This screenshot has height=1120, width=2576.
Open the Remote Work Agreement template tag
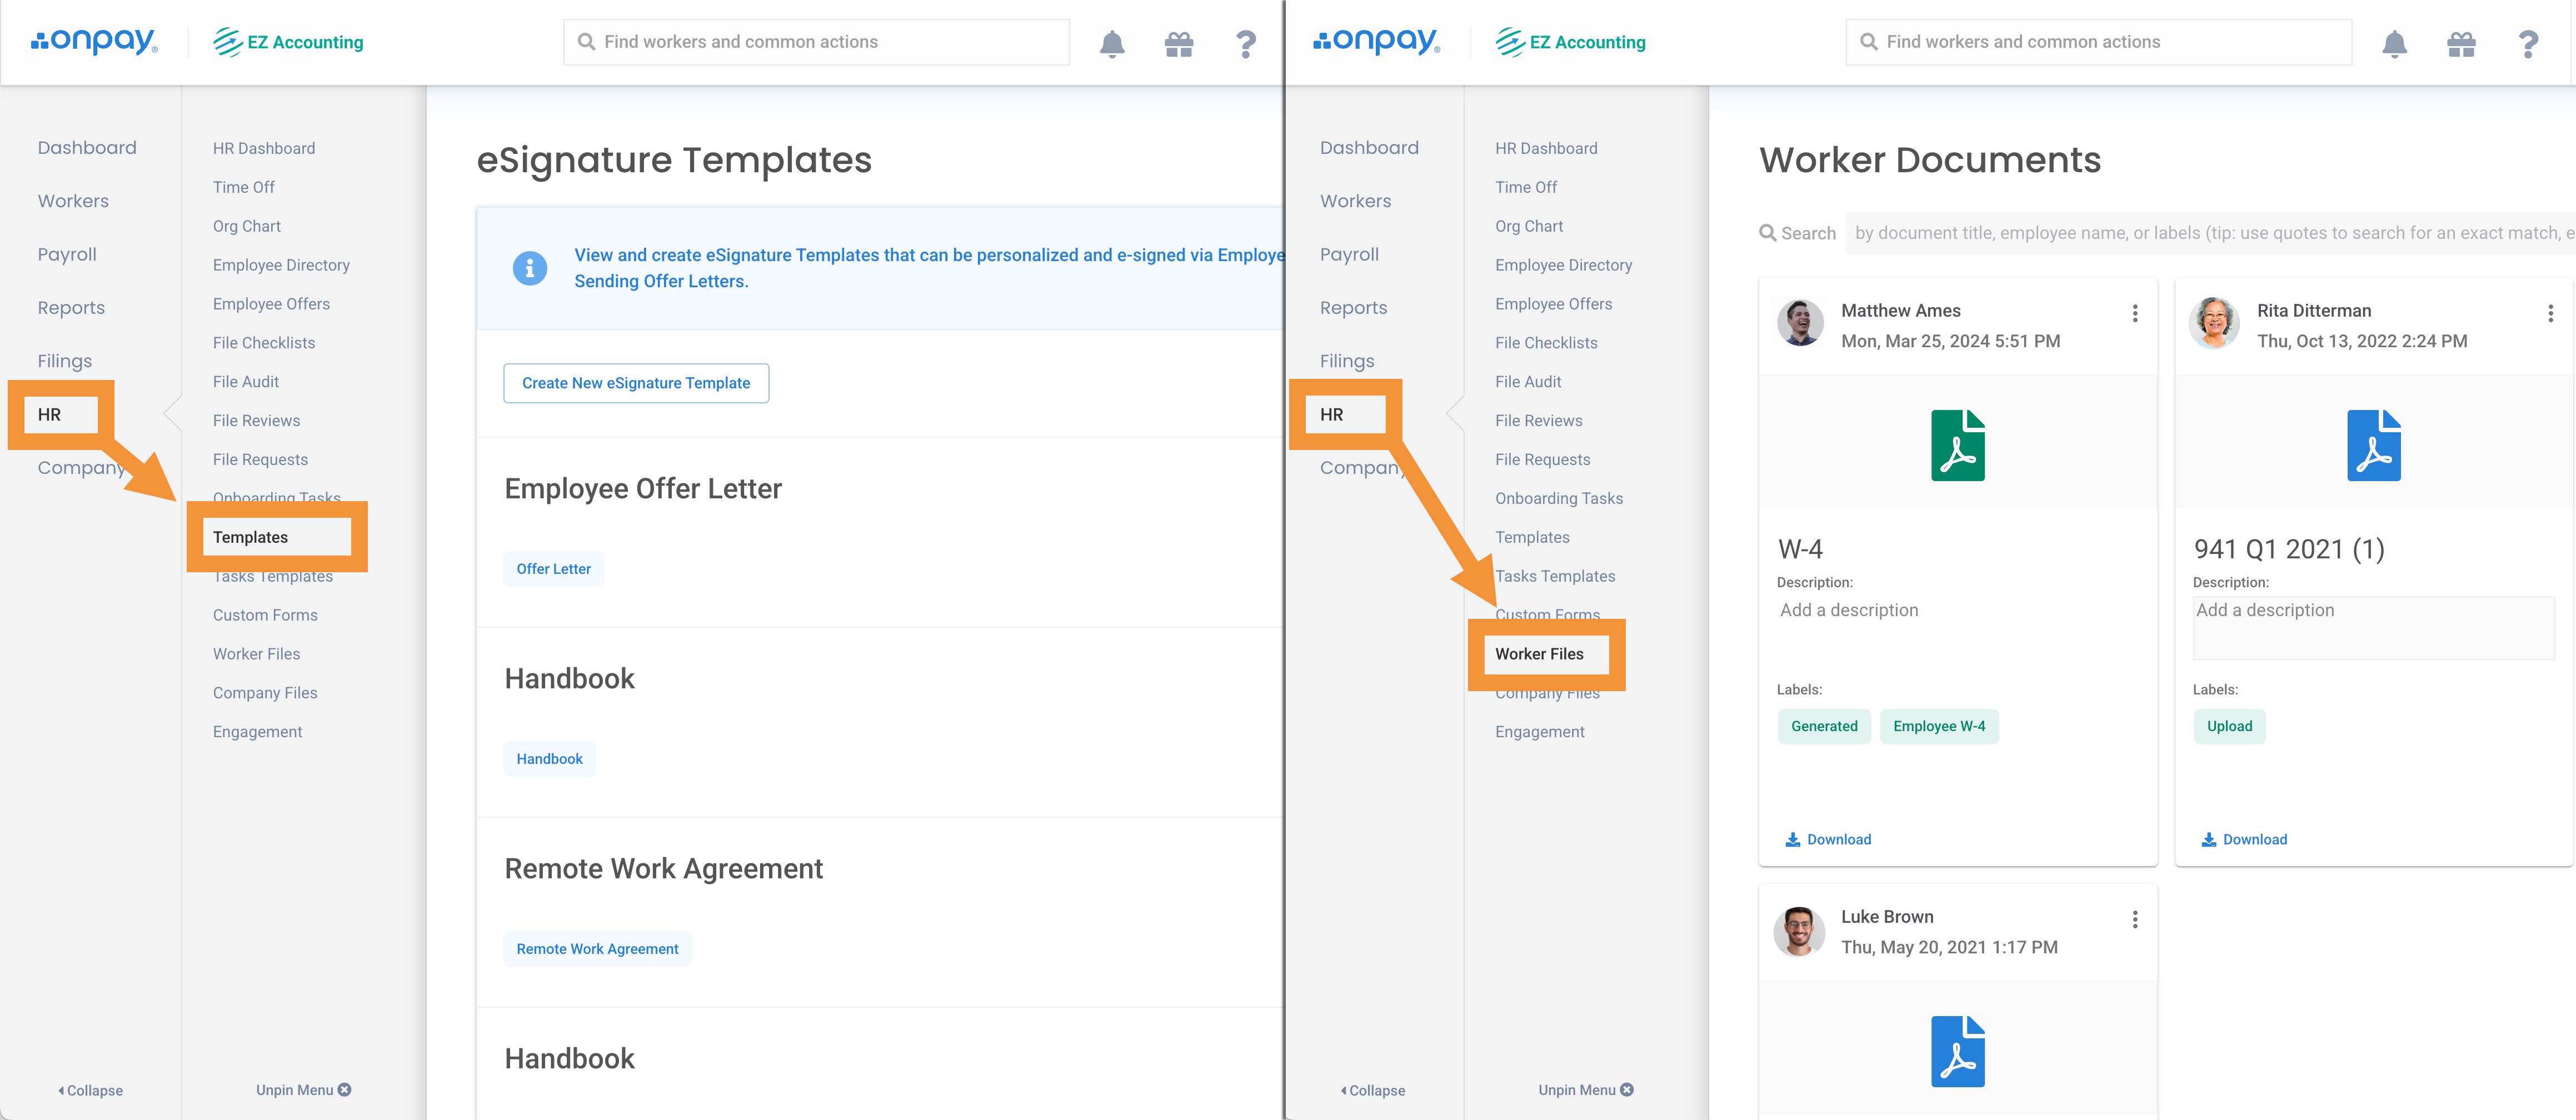coord(597,949)
